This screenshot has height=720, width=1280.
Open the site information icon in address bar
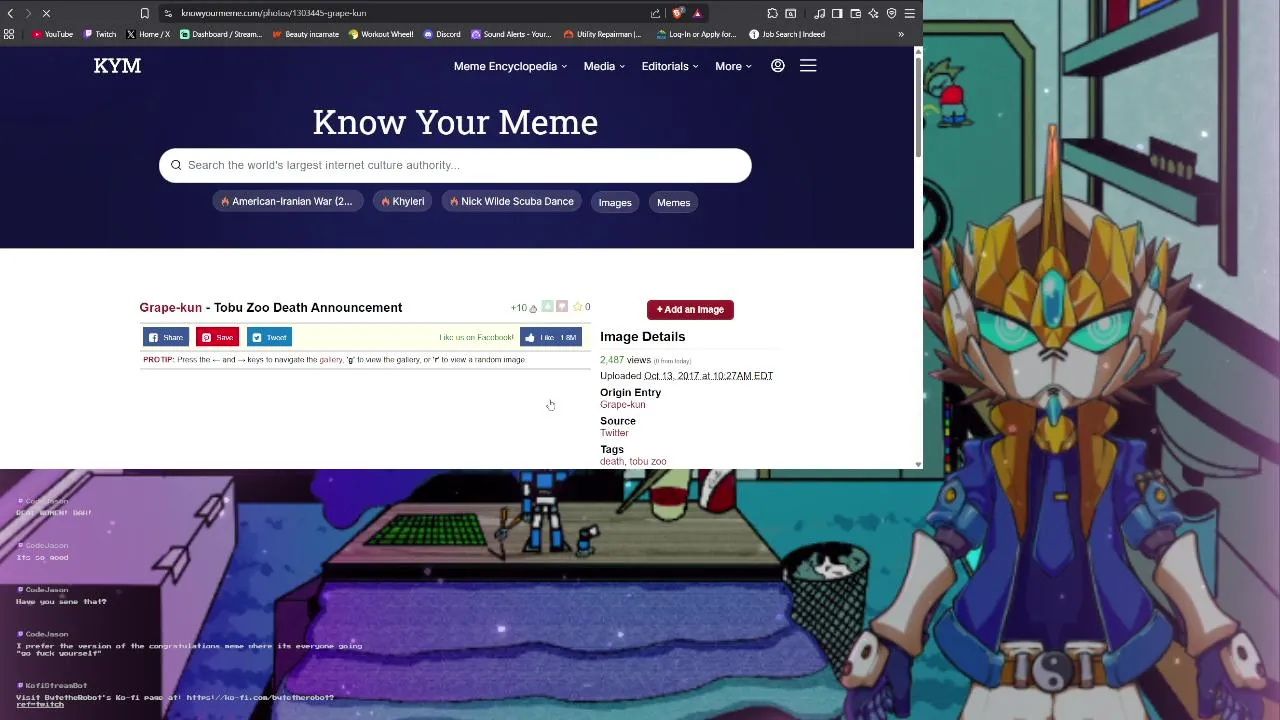(x=168, y=13)
